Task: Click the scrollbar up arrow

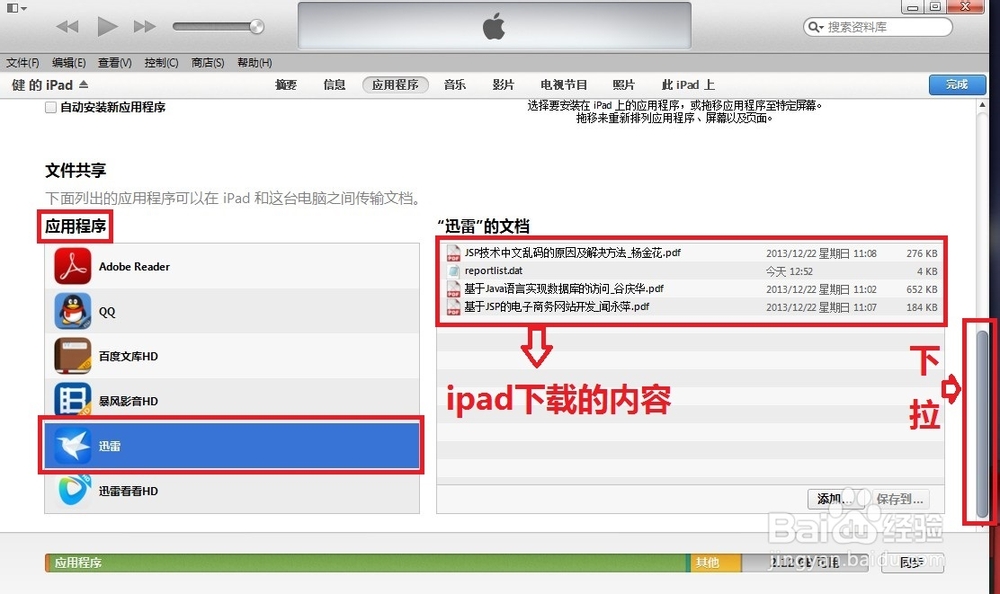Action: pyautogui.click(x=983, y=105)
